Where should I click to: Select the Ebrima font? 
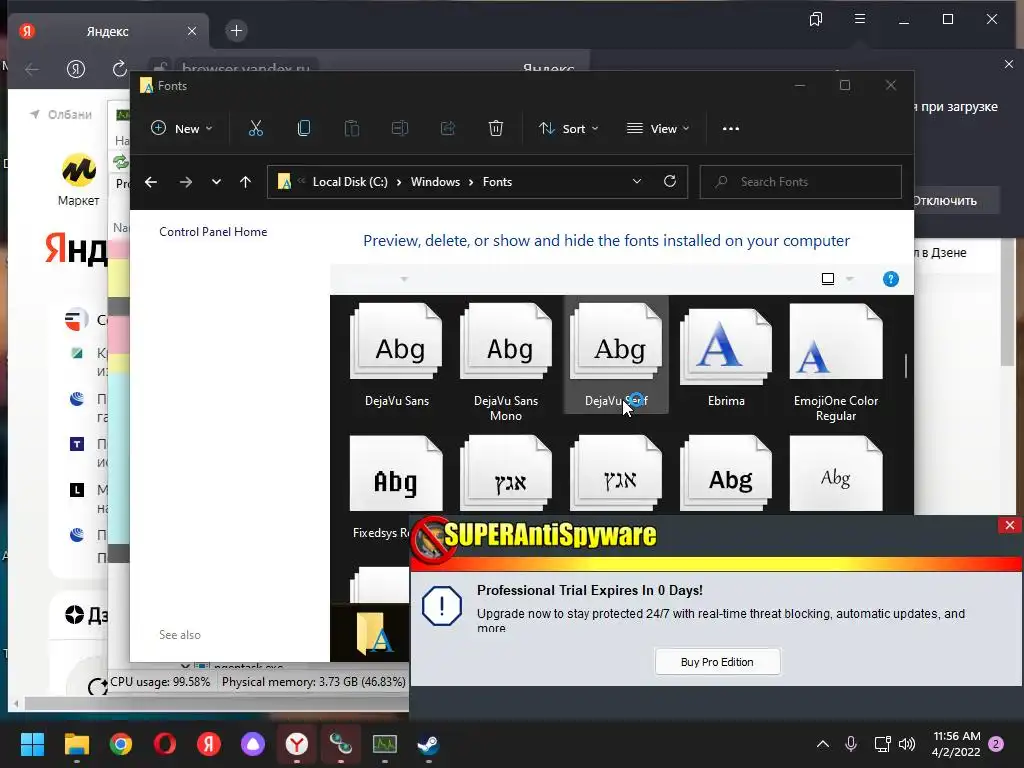coord(726,356)
